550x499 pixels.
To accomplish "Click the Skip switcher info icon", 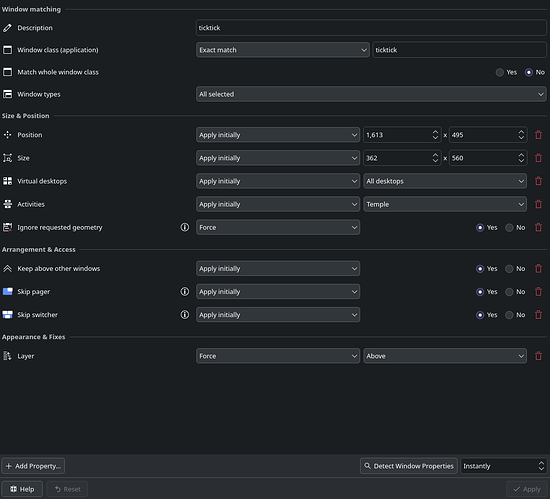I will 185,315.
